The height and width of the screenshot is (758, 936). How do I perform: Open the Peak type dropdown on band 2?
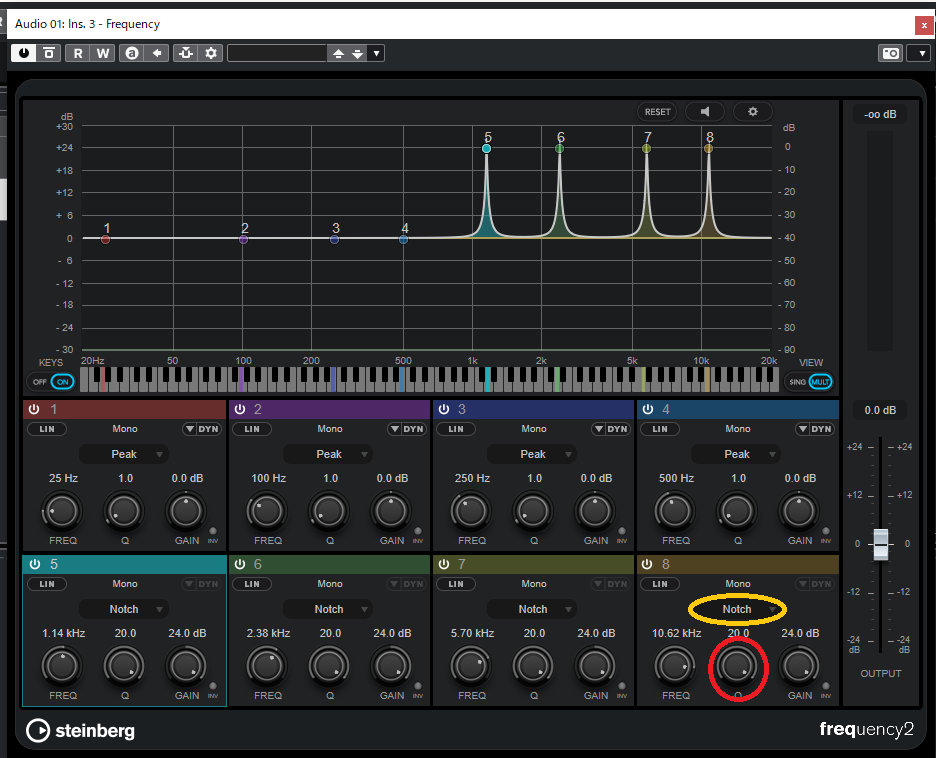(328, 454)
